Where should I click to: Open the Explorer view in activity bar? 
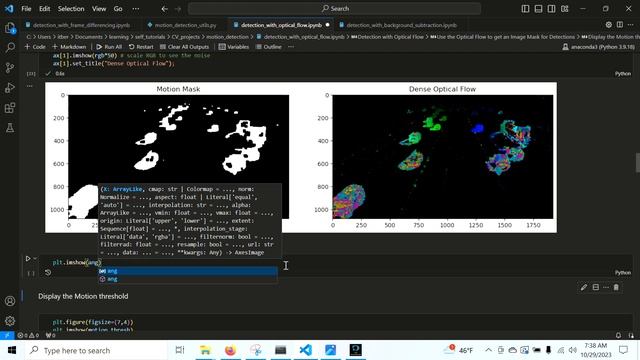click(10, 28)
